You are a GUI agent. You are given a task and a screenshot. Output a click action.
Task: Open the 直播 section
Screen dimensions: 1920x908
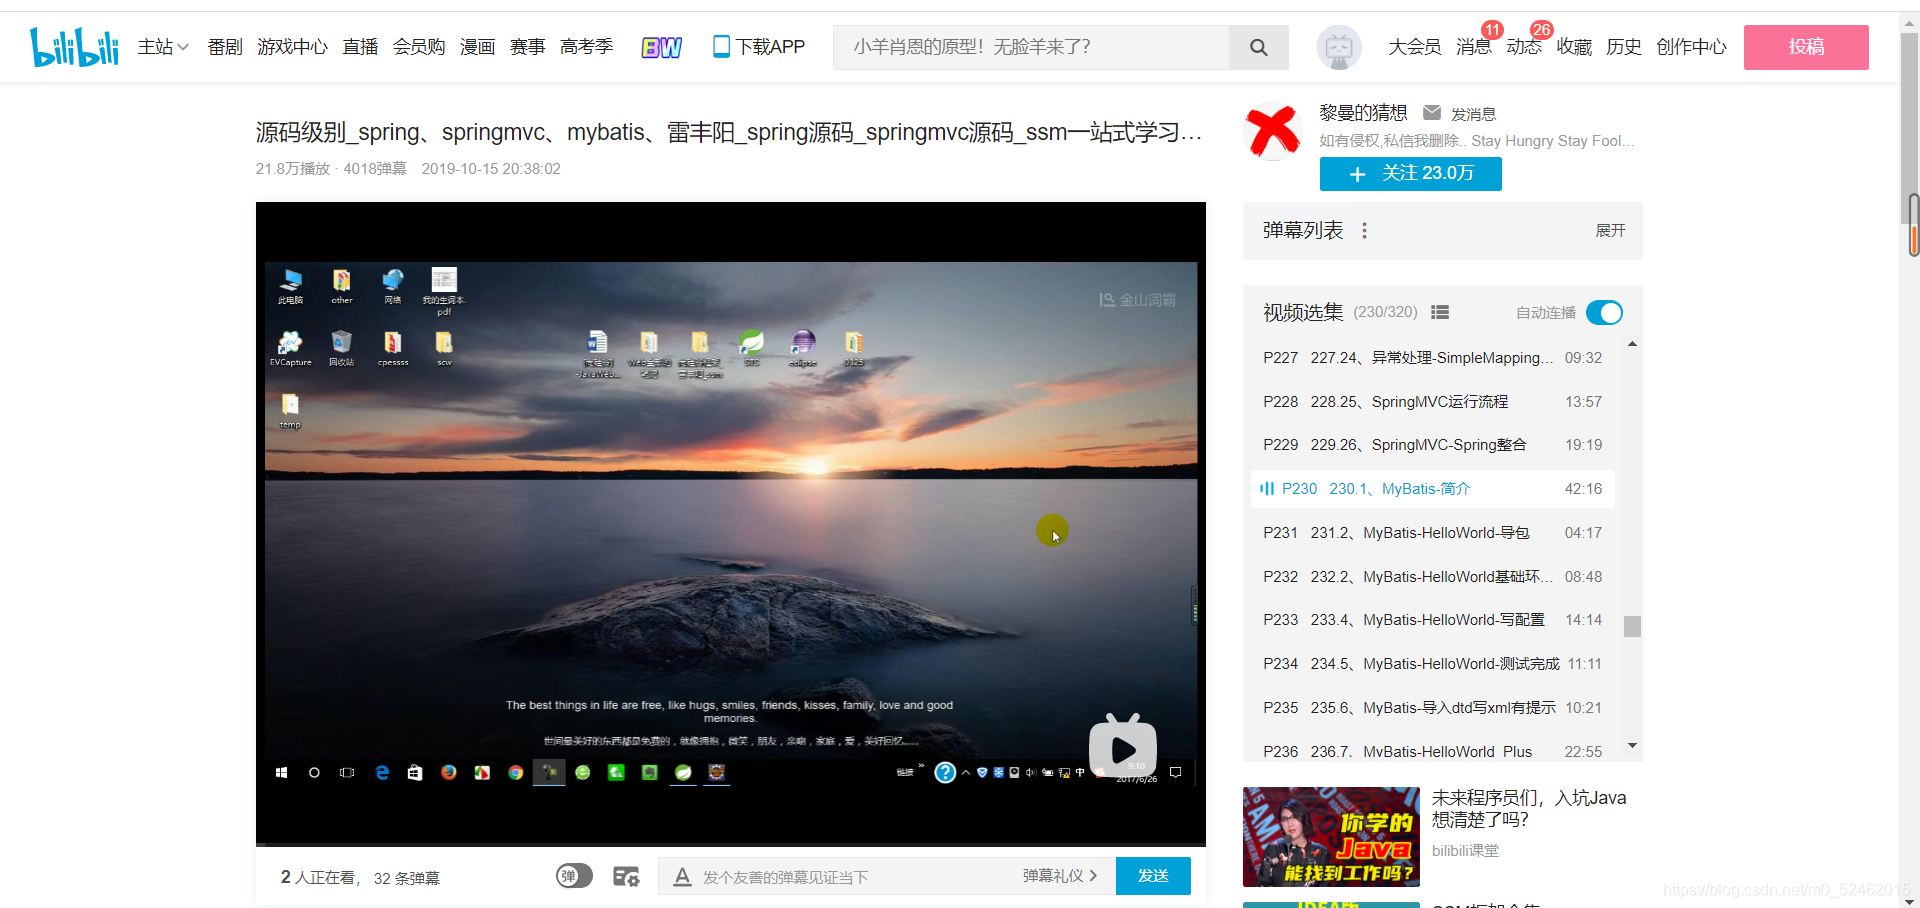click(360, 47)
